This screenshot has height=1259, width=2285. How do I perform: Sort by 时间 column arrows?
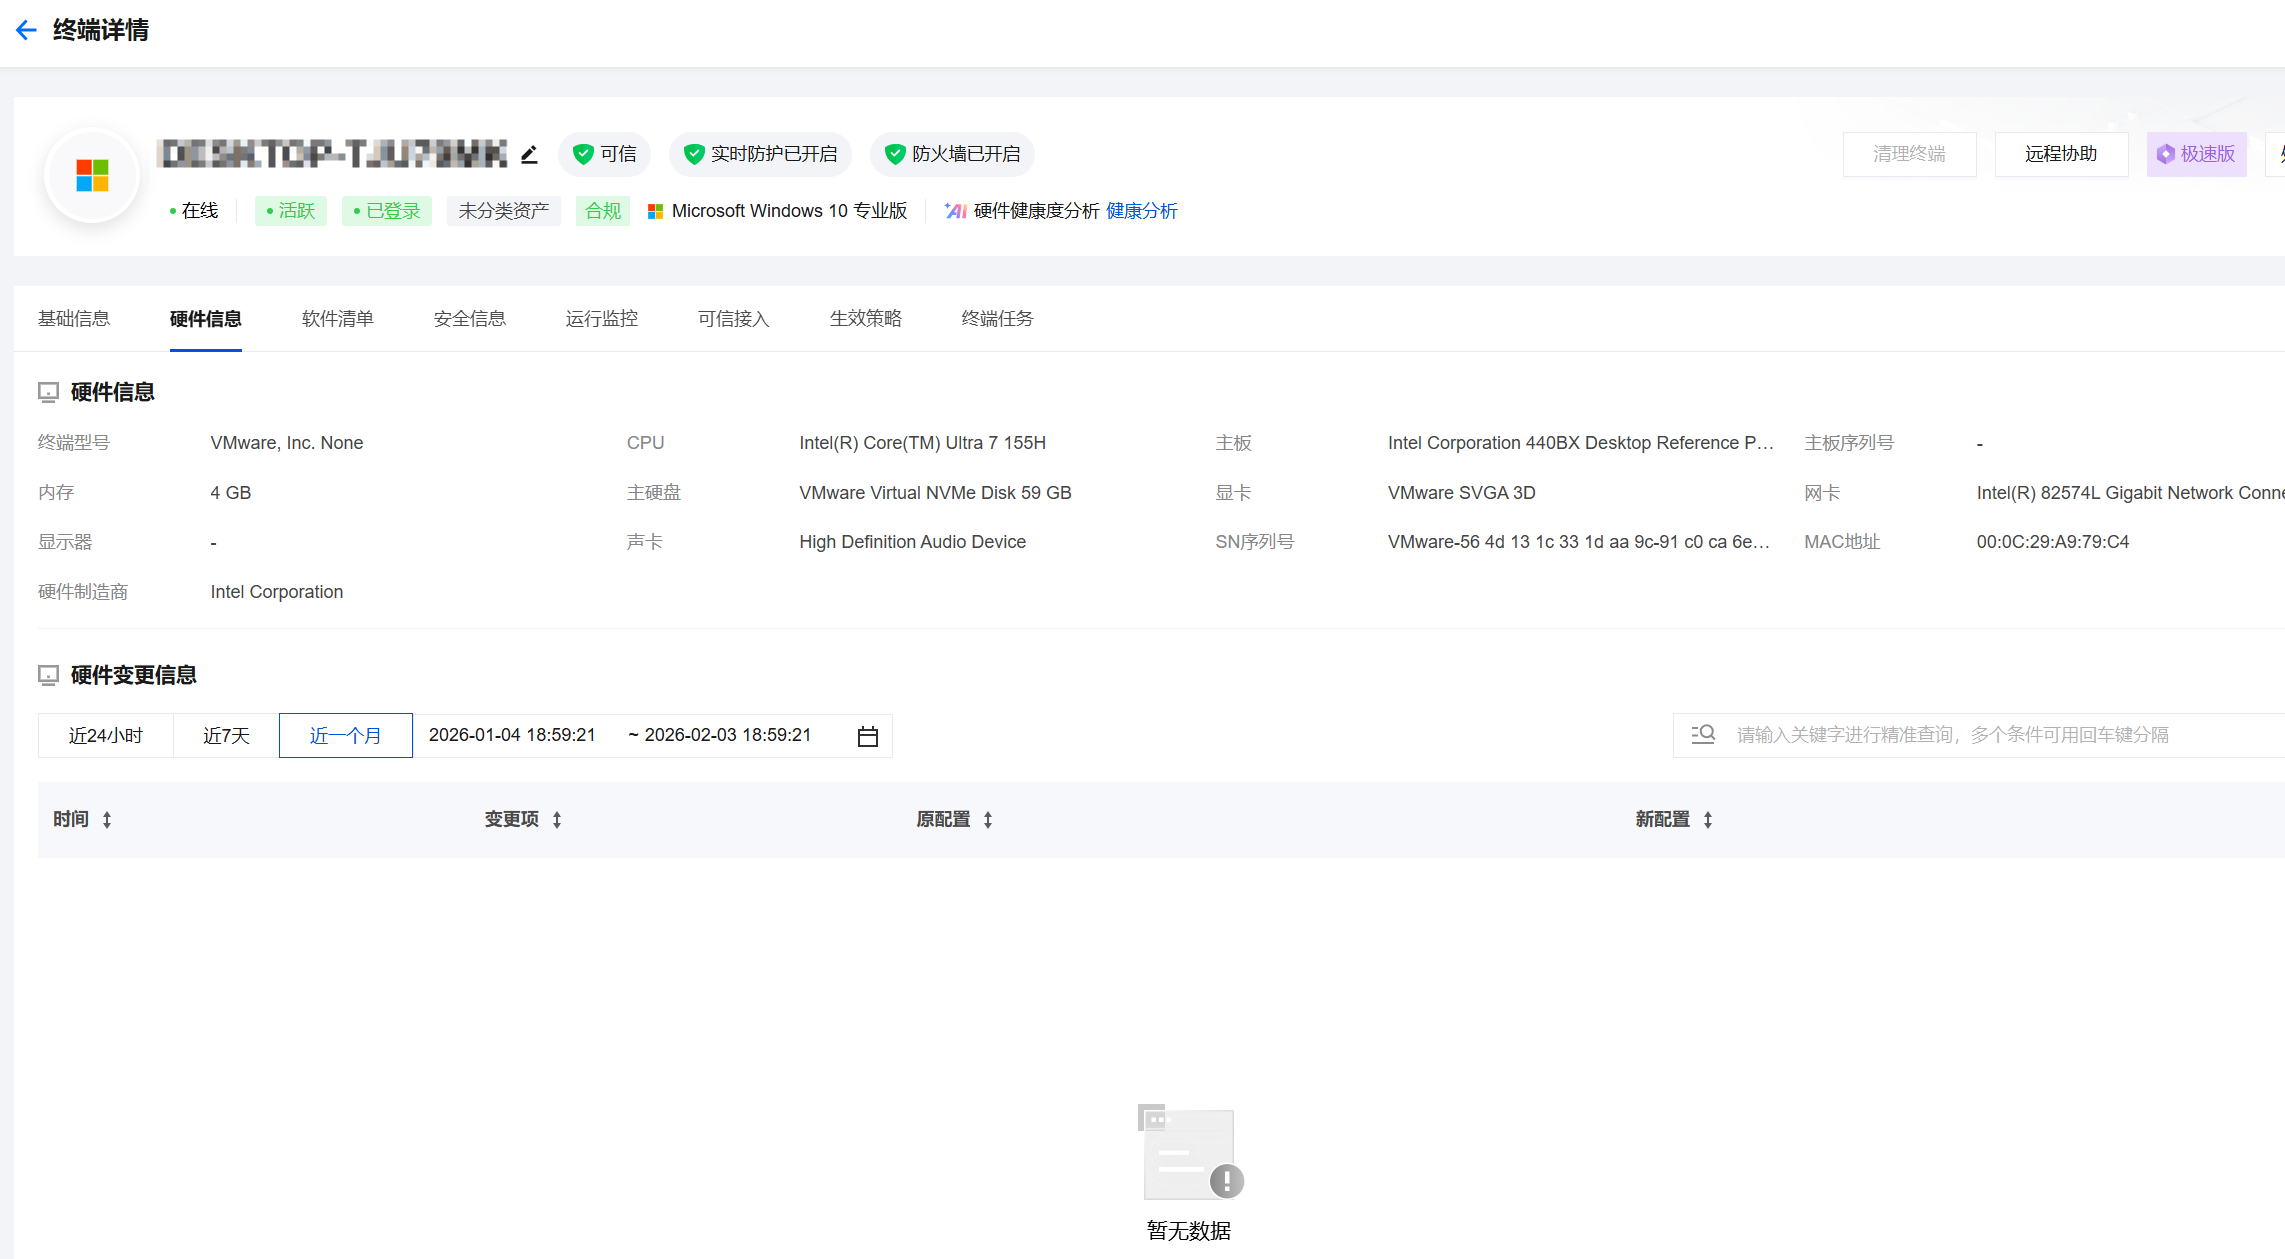[x=107, y=820]
